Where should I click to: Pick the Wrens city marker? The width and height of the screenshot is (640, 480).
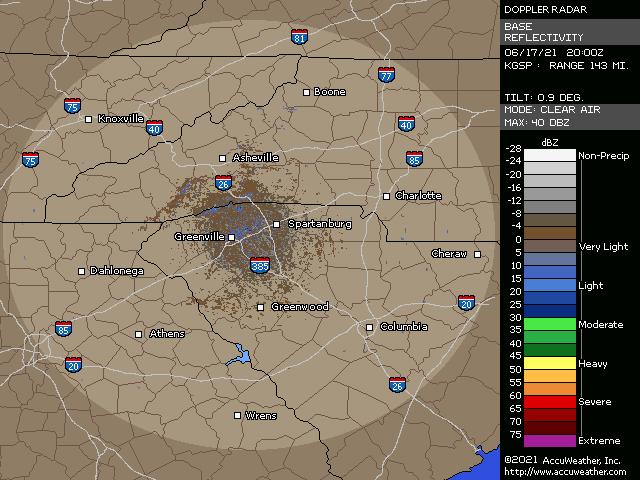tap(237, 415)
